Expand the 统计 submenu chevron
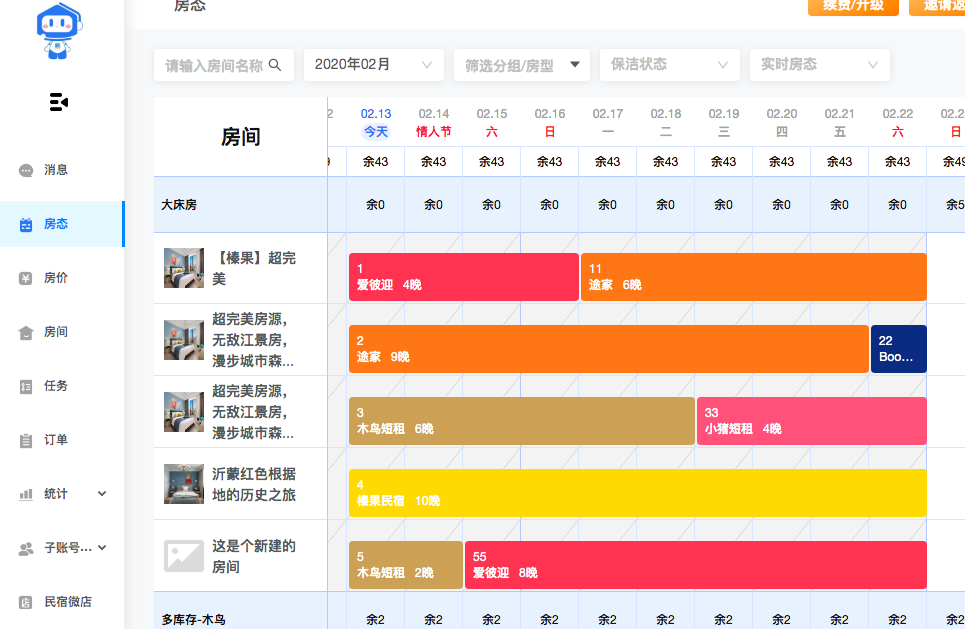Image resolution: width=965 pixels, height=629 pixels. point(102,494)
